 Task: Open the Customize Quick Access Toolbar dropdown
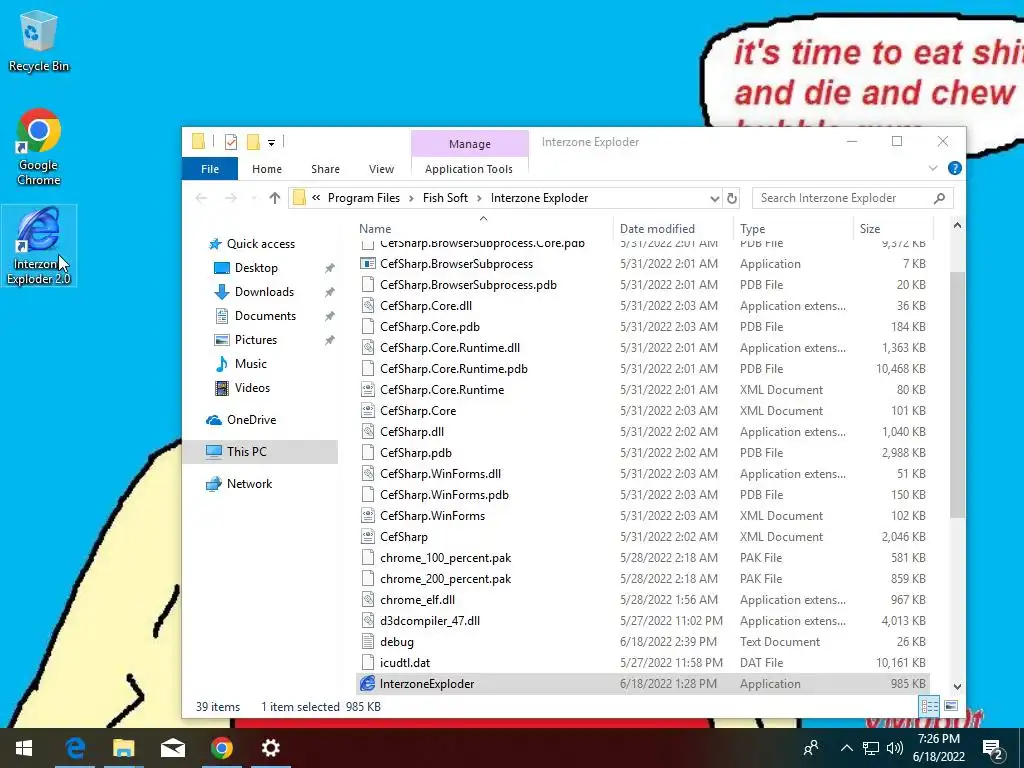[271, 142]
